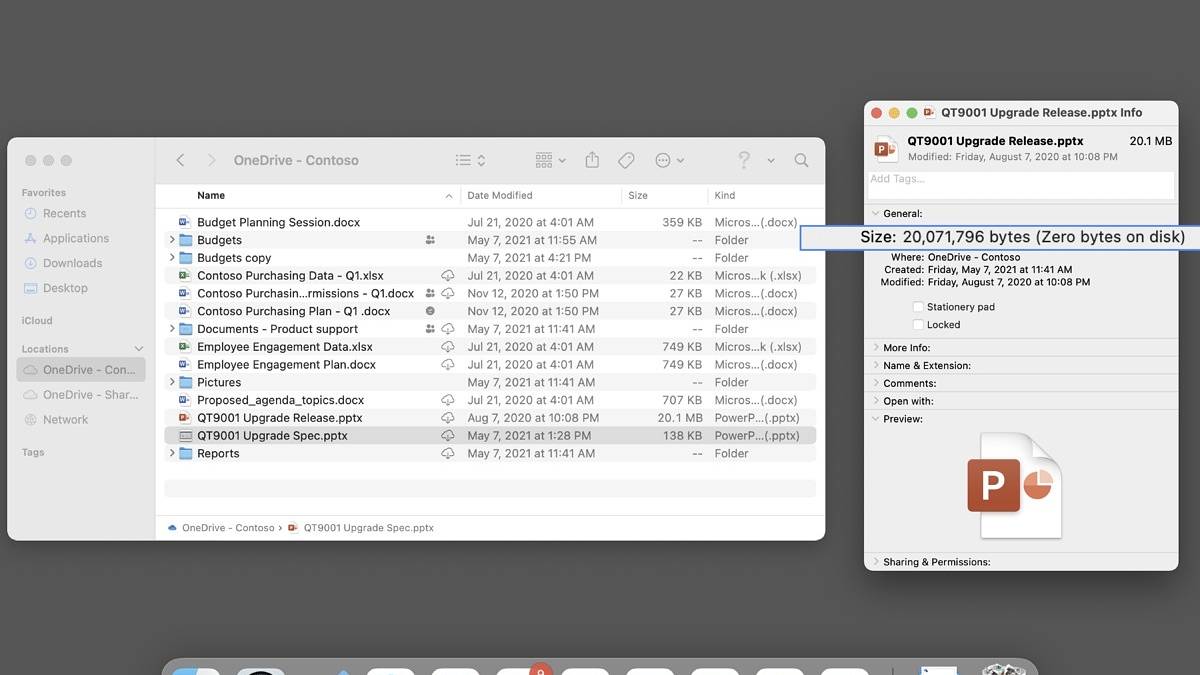
Task: Open the Share toolbar icon
Action: click(592, 160)
